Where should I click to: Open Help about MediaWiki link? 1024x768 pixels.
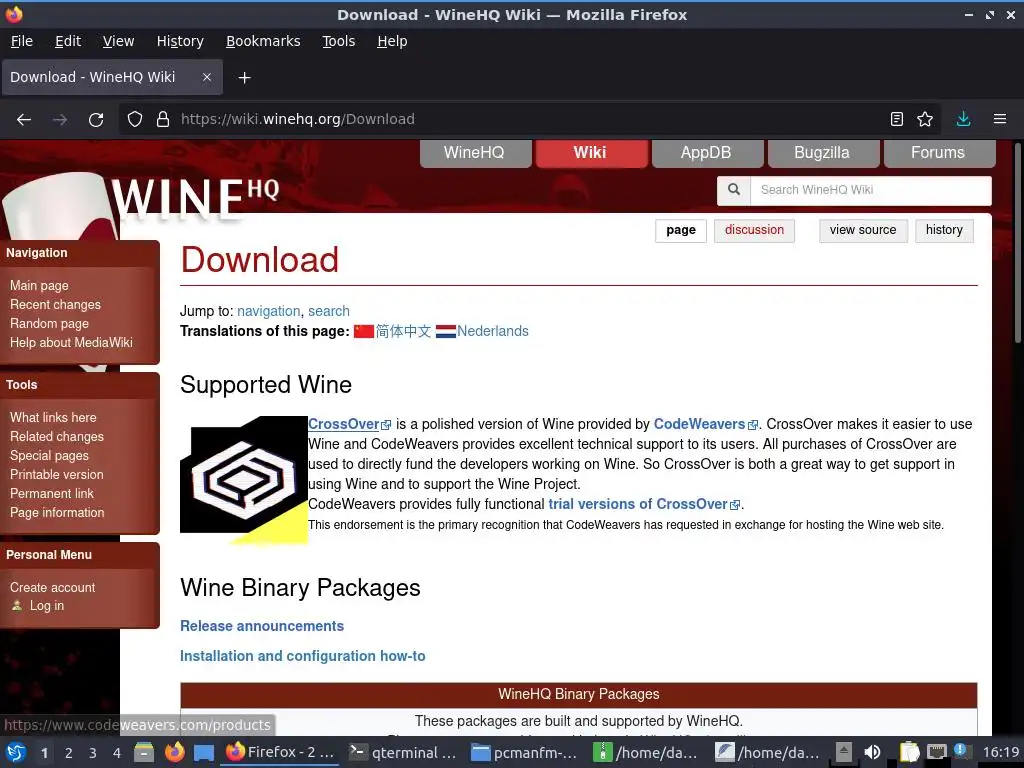(71, 342)
